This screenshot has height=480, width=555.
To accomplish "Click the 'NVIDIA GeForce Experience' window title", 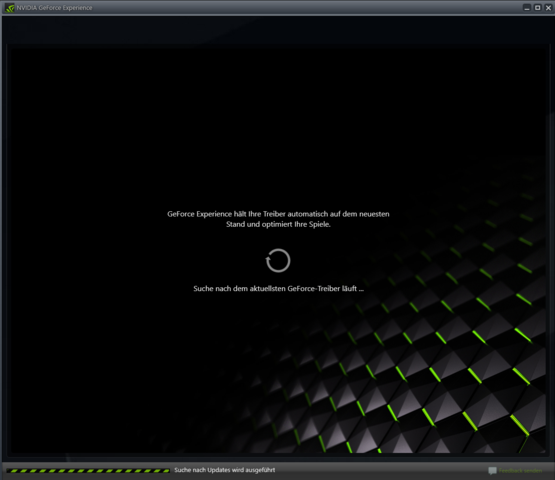I will click(54, 8).
